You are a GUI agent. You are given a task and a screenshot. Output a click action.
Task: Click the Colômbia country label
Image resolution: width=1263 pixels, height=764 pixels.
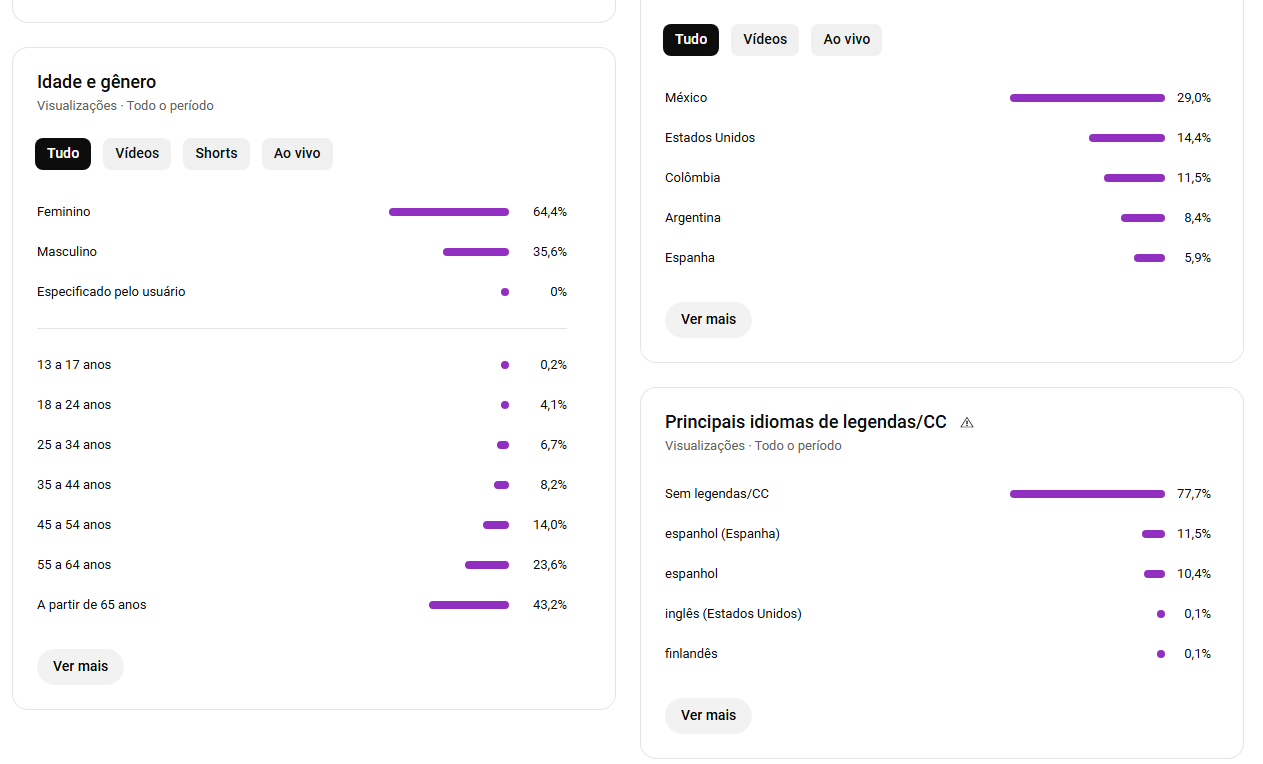pyautogui.click(x=693, y=178)
